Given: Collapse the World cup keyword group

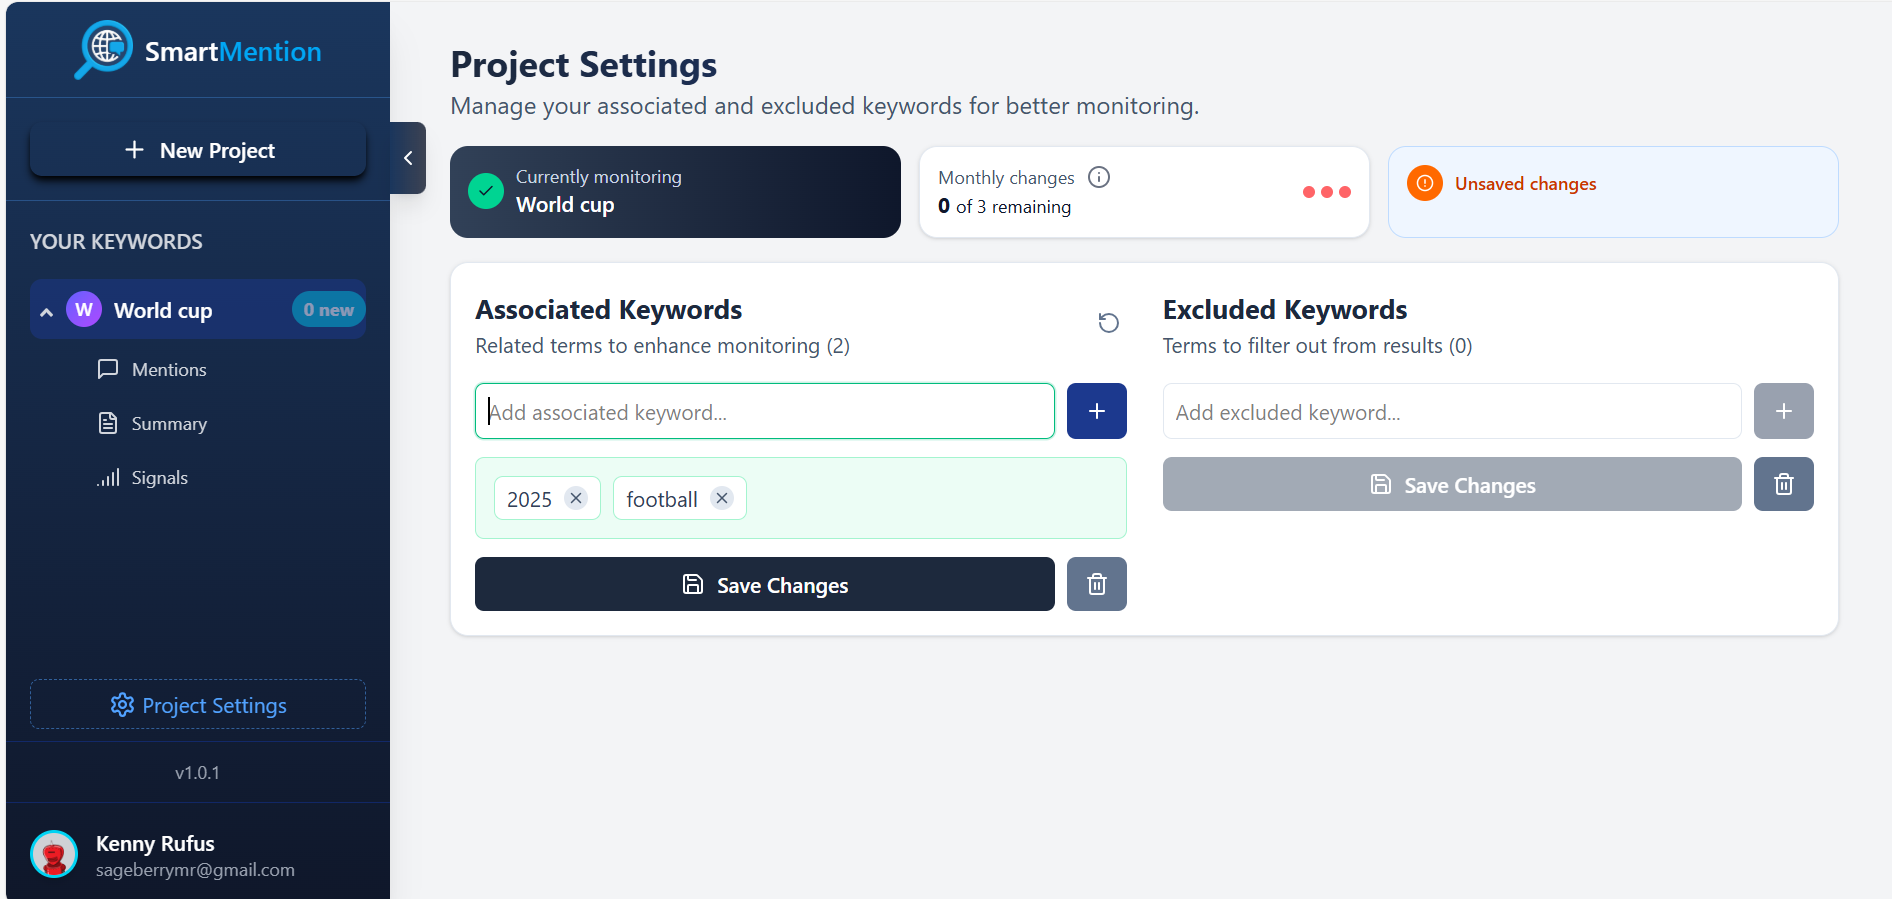Looking at the screenshot, I should click(x=46, y=311).
